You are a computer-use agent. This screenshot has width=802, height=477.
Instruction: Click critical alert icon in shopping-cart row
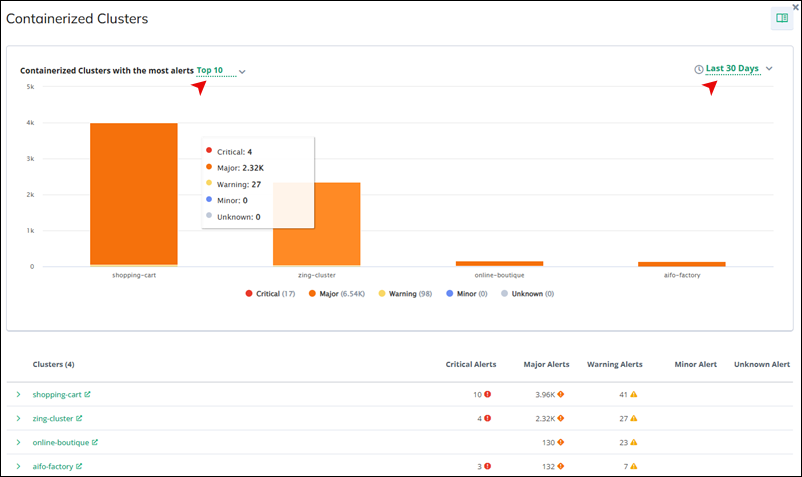[487, 395]
